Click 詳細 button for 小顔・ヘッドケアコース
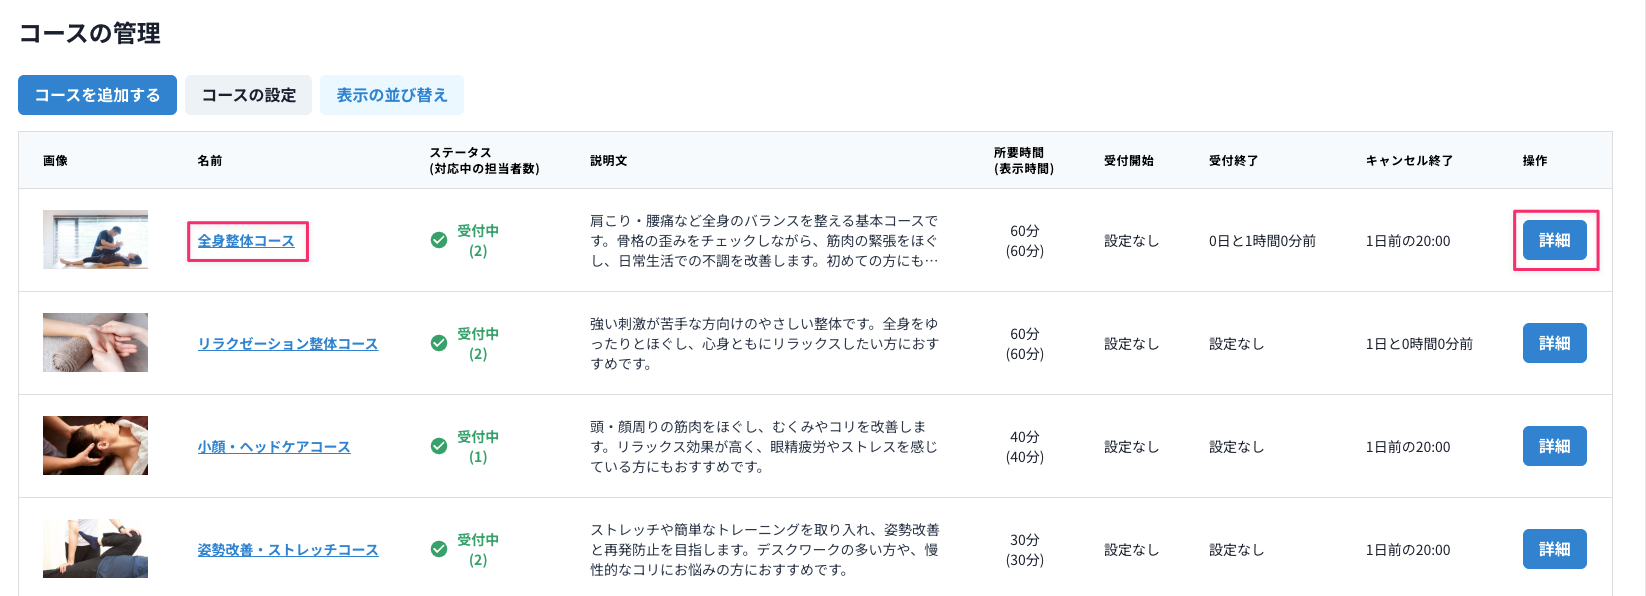The width and height of the screenshot is (1646, 596). (x=1554, y=446)
